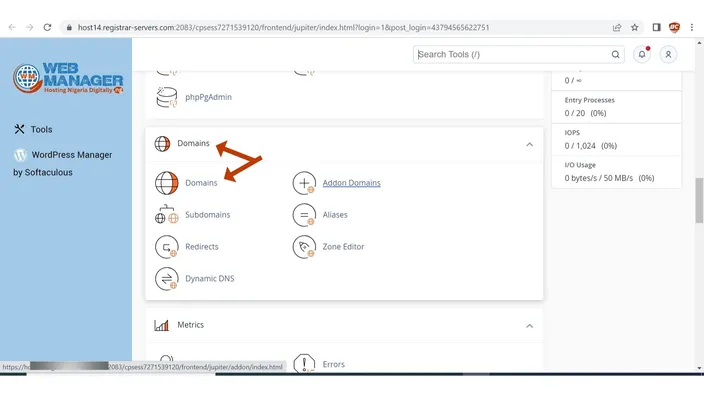Click the IOPS statistic label
This screenshot has height=396, width=704.
pos(572,132)
